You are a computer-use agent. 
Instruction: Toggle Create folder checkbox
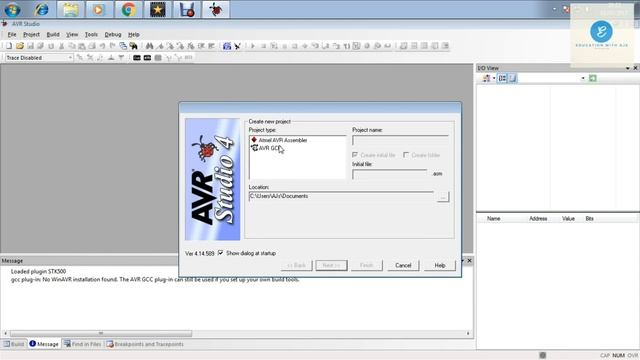406,155
